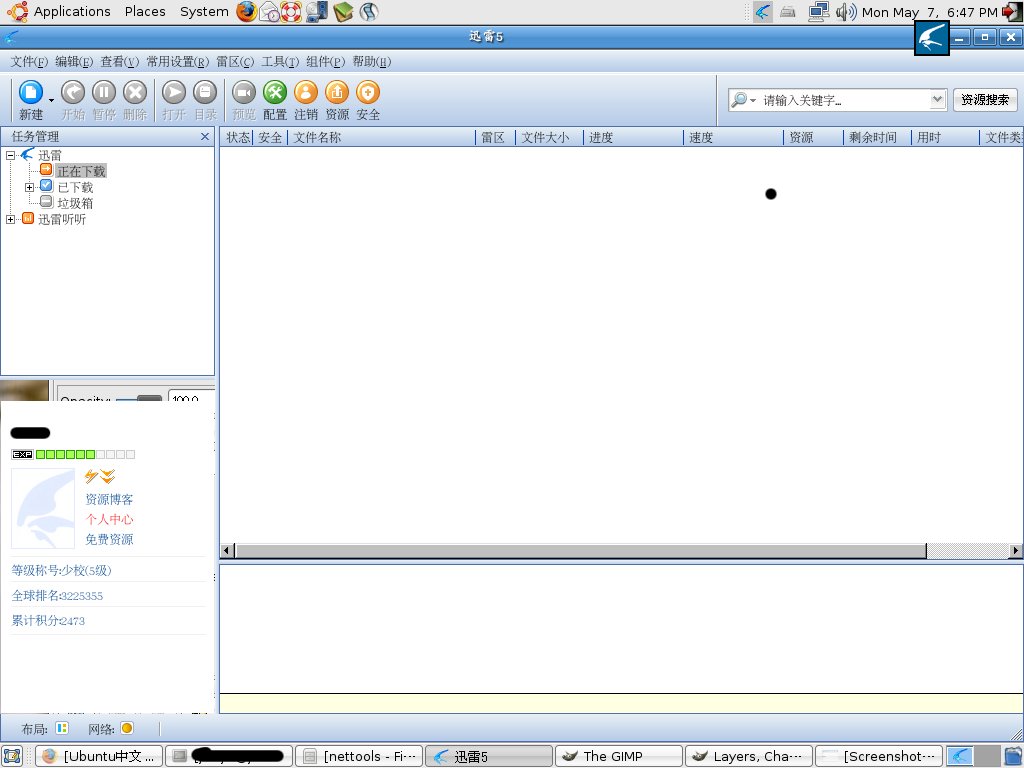Sort by the 状态 column header
Screen dimensions: 1024x768
point(237,137)
